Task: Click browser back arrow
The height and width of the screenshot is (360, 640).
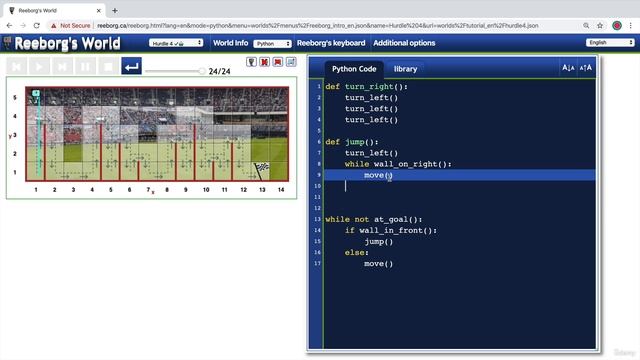Action: [9, 25]
